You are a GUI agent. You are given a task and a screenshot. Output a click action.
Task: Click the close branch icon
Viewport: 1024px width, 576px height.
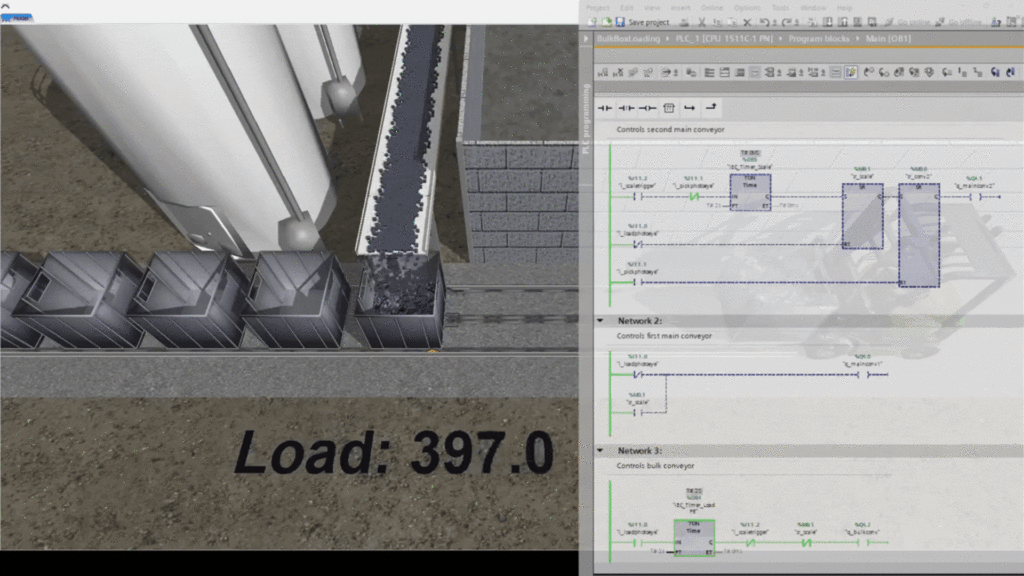(x=712, y=108)
